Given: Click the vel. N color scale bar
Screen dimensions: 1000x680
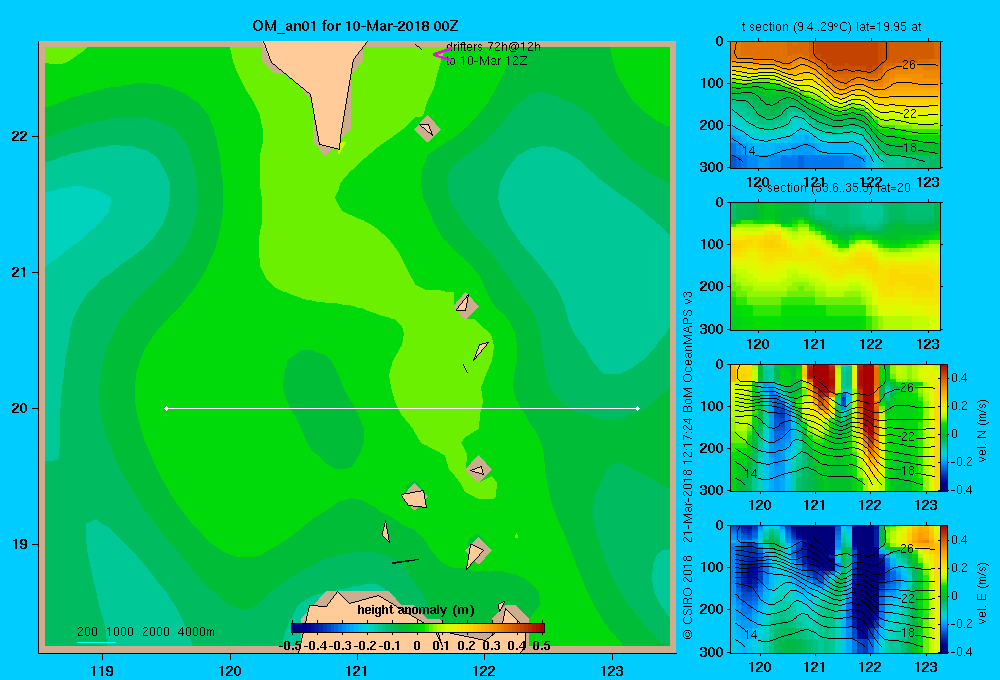Looking at the screenshot, I should point(944,427).
